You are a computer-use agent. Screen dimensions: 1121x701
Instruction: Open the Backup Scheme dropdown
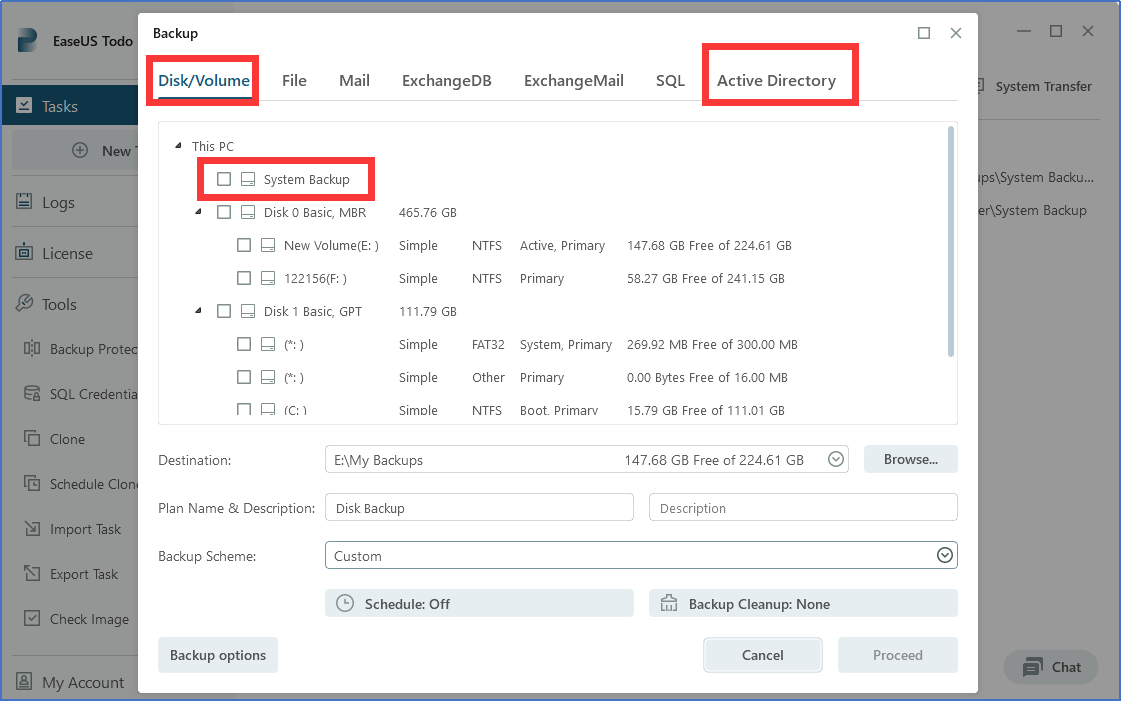(944, 554)
